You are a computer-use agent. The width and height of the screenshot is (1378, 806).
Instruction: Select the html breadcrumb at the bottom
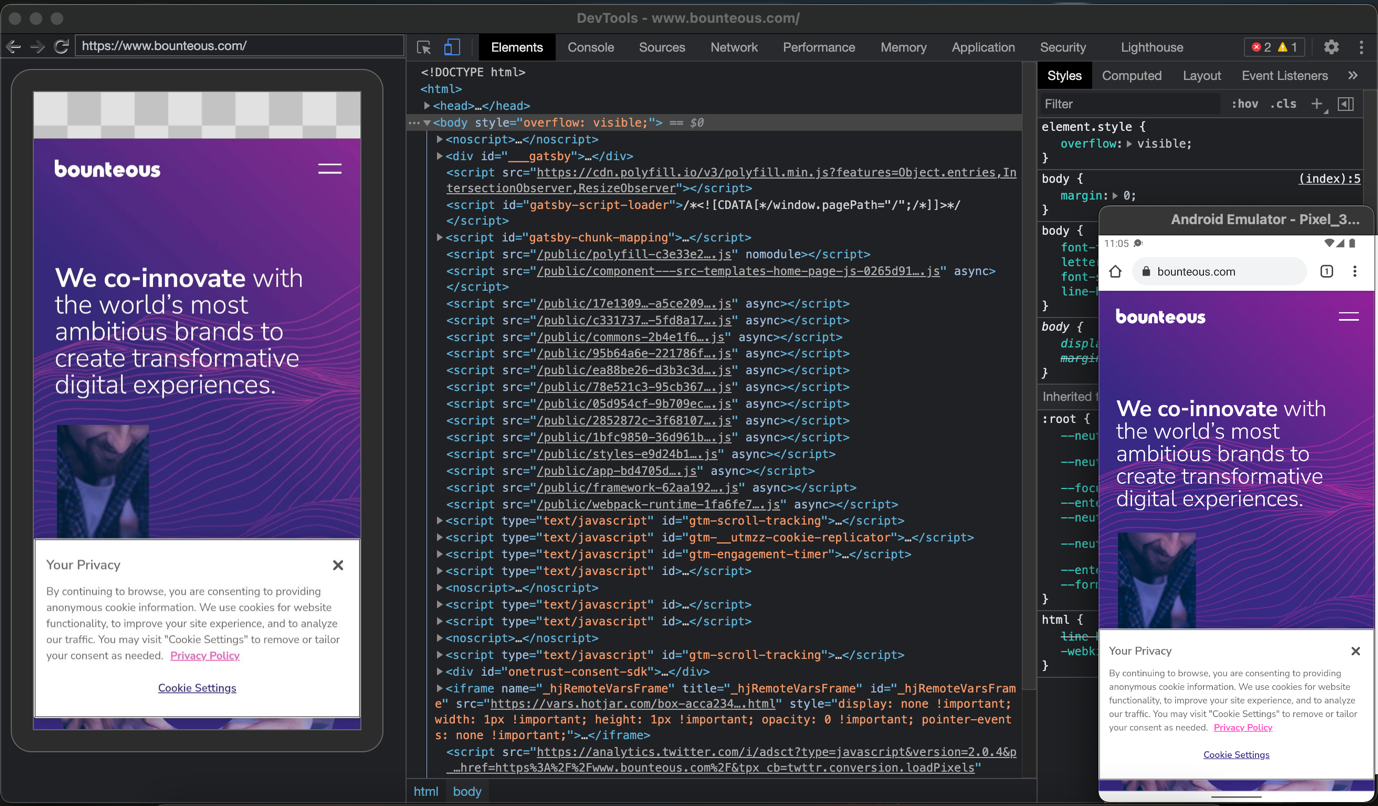point(426,791)
